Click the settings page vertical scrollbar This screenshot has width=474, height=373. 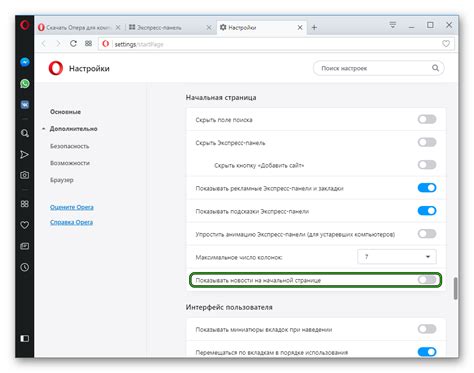(x=455, y=288)
